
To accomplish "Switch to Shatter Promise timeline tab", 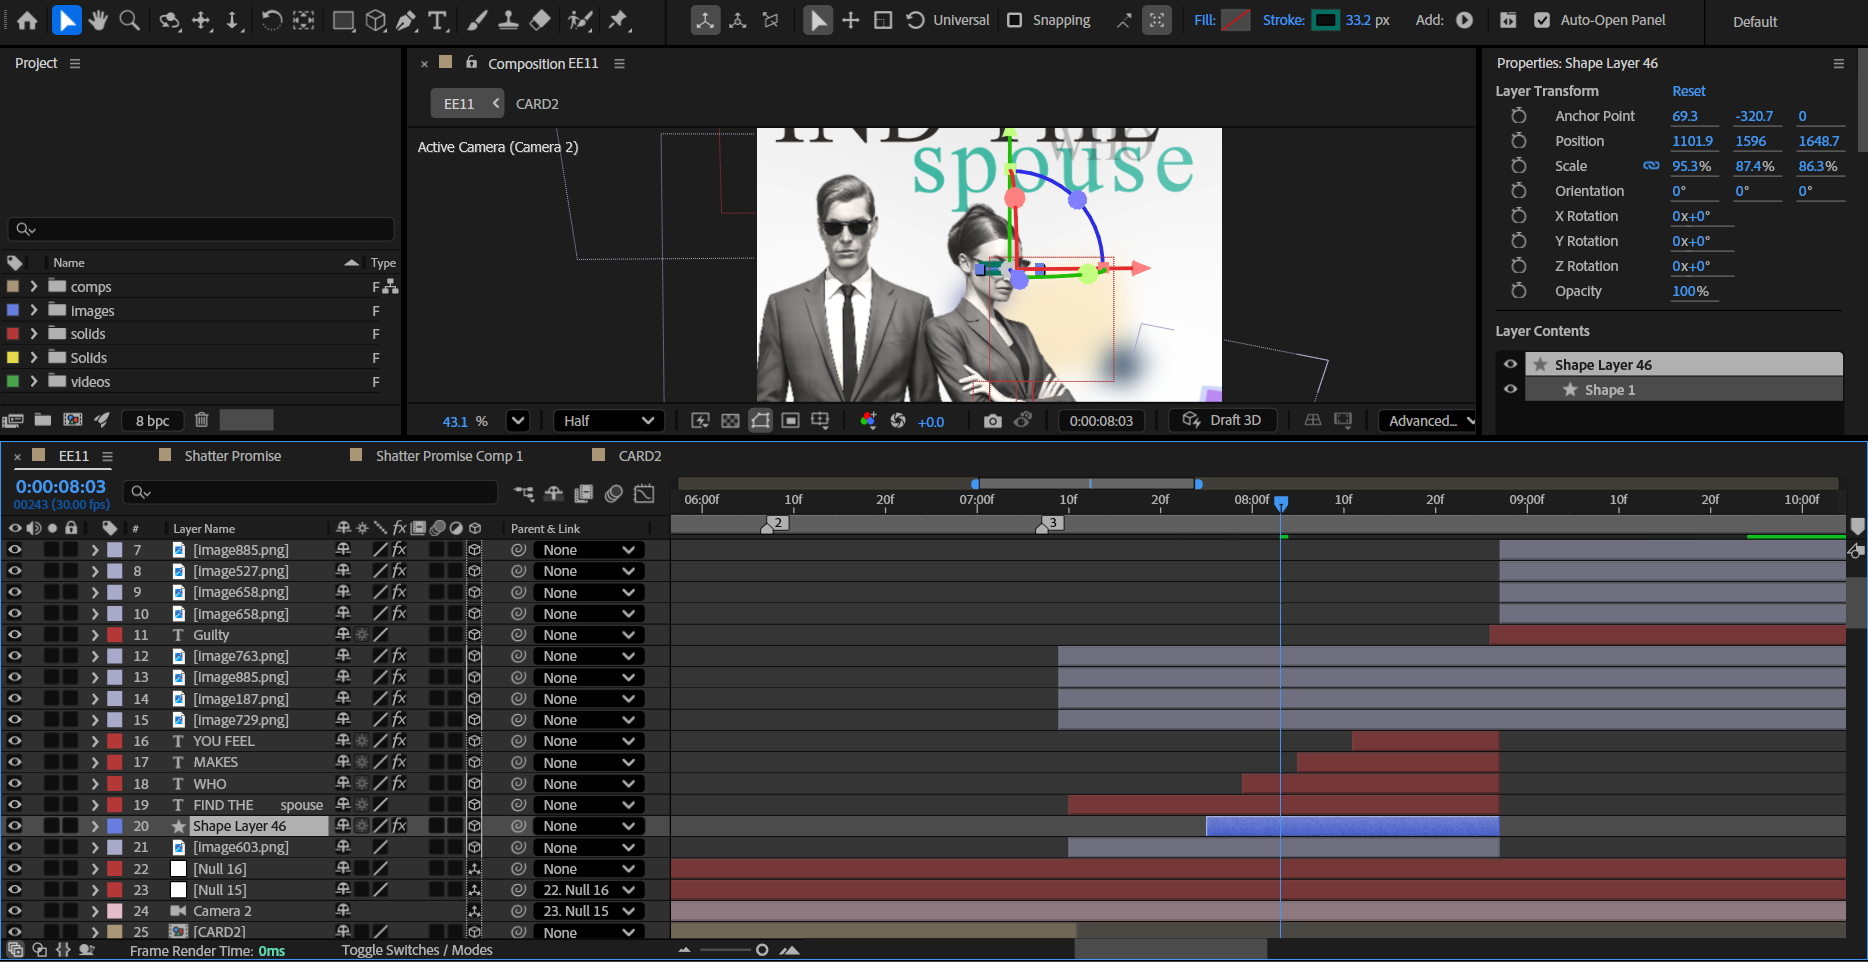I will tap(232, 456).
